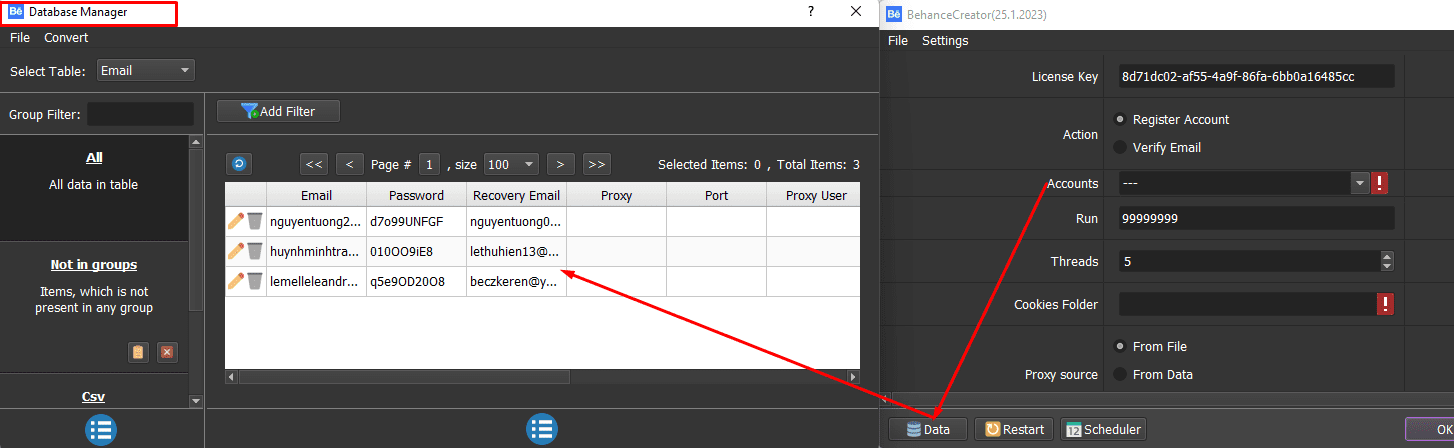Click the Port column header
1454x448 pixels.
[716, 195]
